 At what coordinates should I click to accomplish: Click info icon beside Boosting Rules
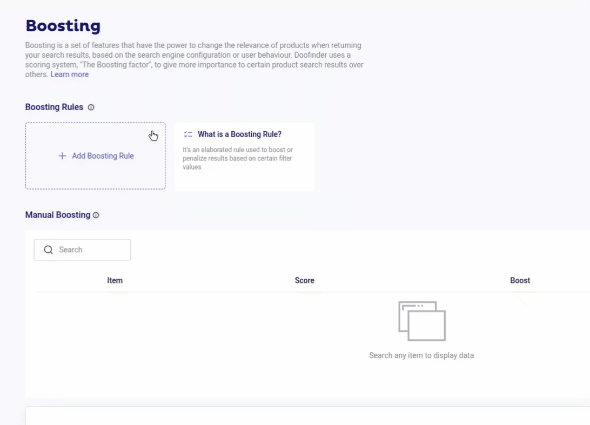(91, 107)
